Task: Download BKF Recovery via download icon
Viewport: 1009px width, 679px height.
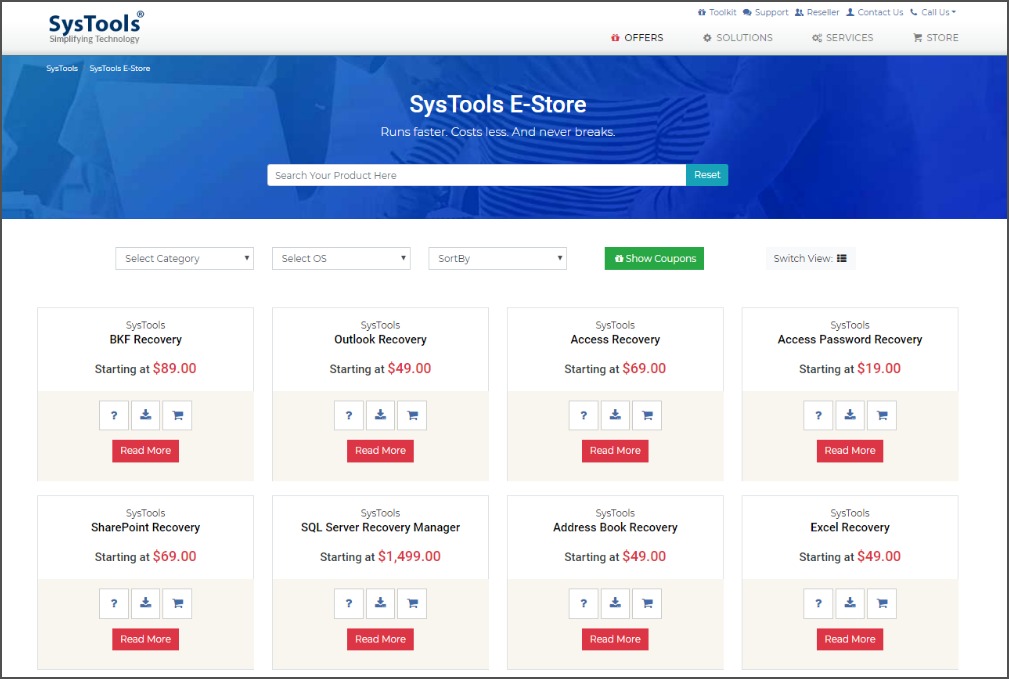Action: (x=145, y=415)
